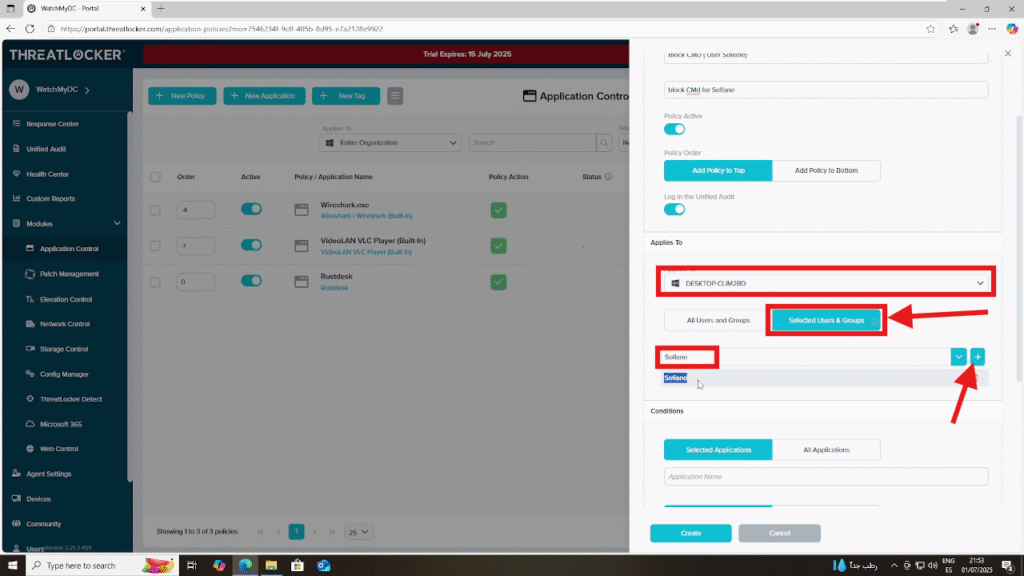Choose Selected Applications condition
Viewport: 1024px width, 576px height.
[x=718, y=450]
